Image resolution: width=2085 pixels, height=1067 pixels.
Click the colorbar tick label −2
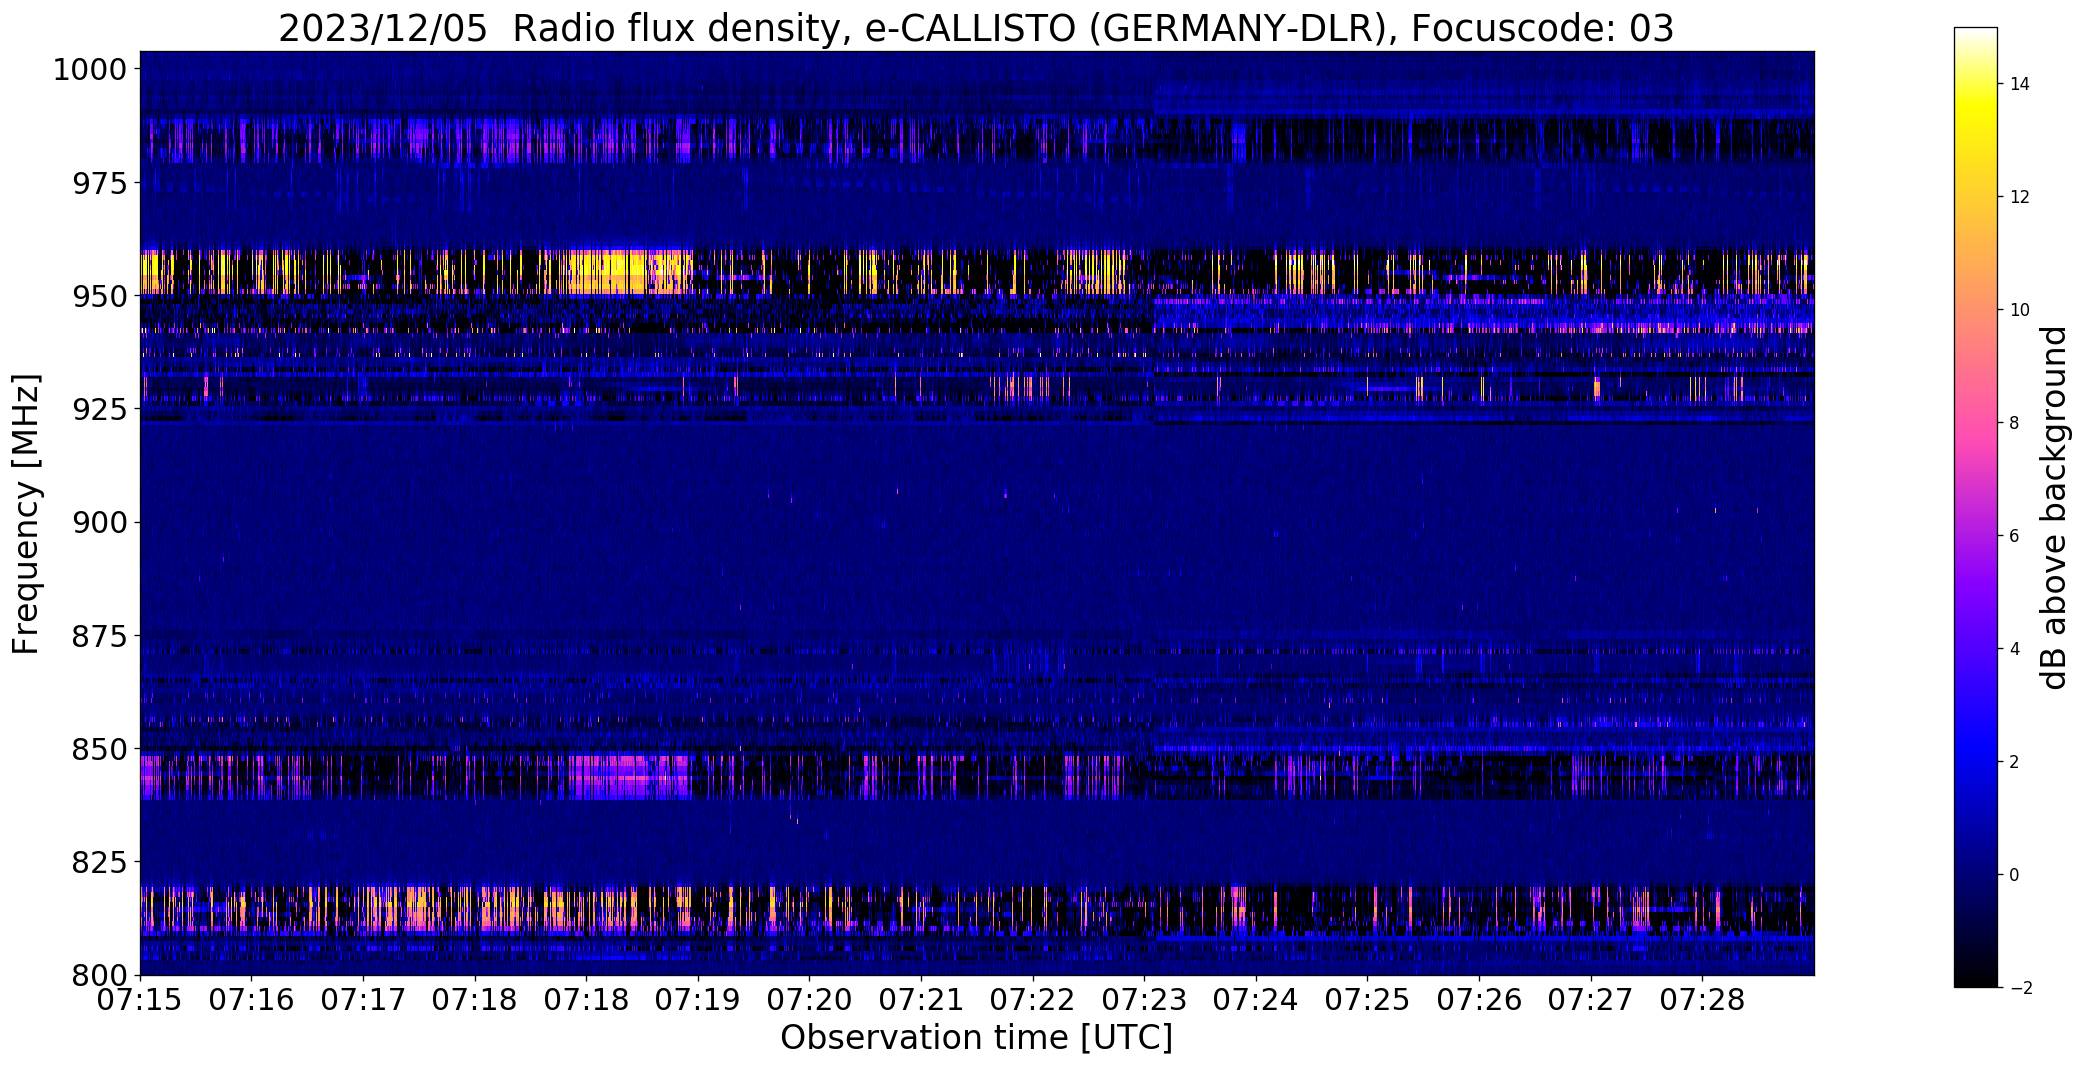click(2020, 988)
